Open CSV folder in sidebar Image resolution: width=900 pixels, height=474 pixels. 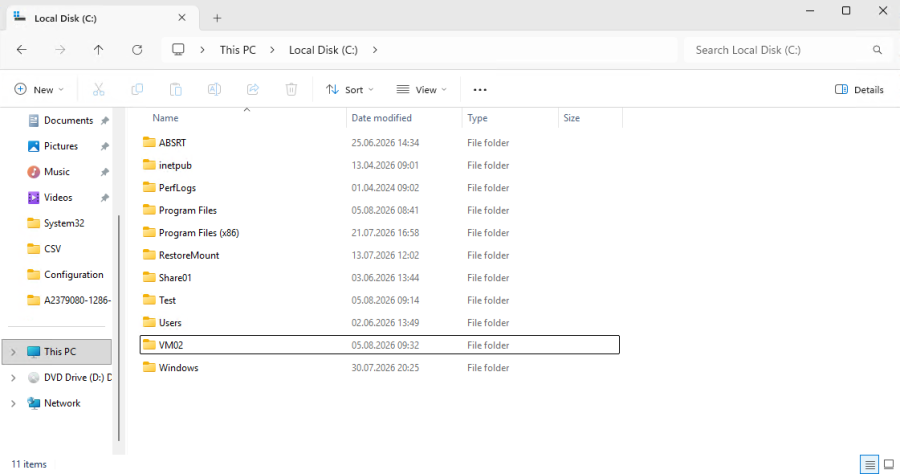click(x=52, y=249)
